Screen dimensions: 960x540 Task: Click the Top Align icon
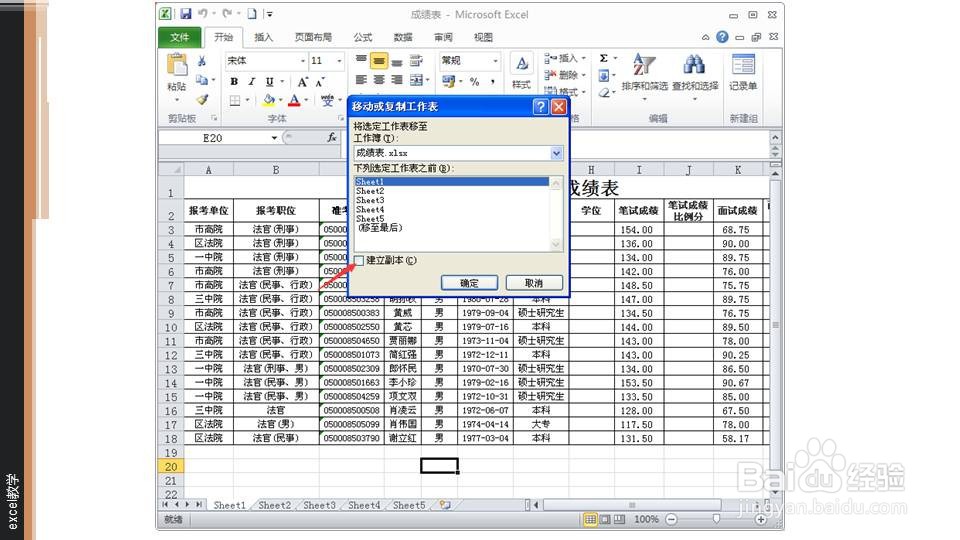(361, 60)
